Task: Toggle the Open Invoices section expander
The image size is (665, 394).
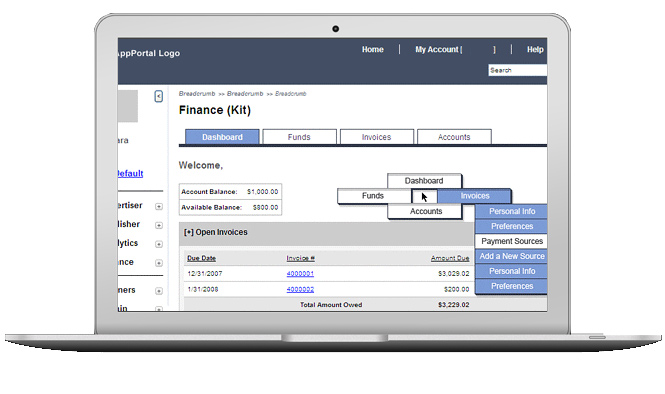Action: click(189, 232)
